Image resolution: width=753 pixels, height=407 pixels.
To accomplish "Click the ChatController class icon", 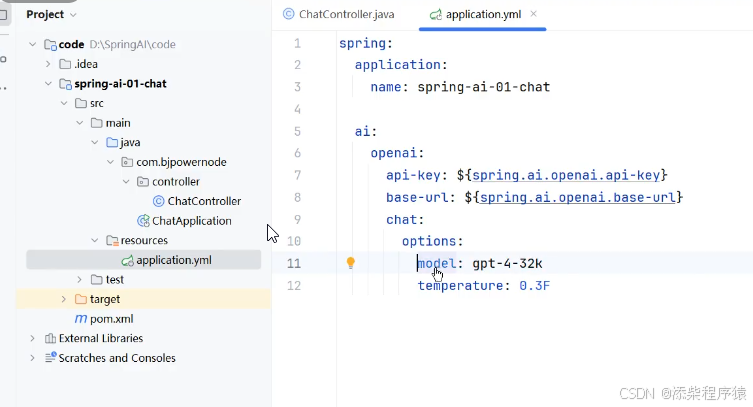I will (x=158, y=201).
